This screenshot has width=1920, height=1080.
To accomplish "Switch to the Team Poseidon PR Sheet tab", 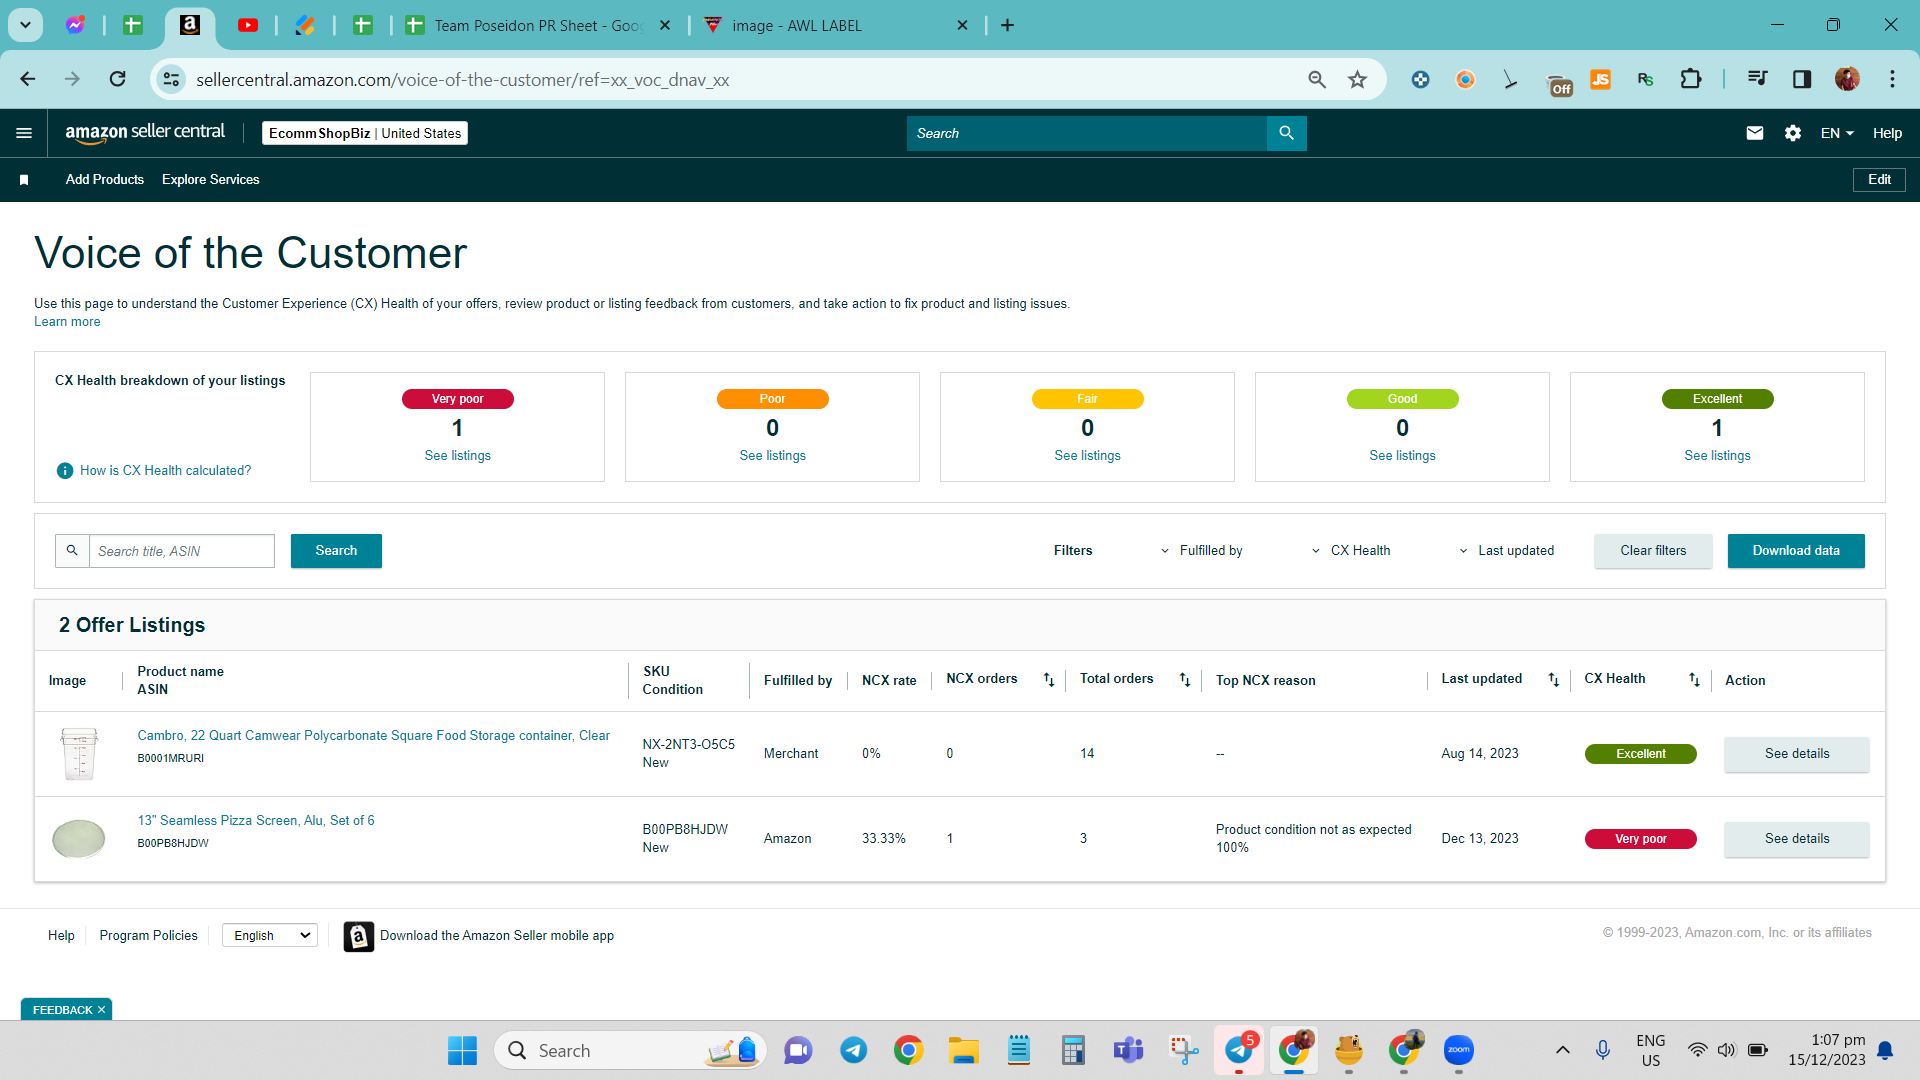I will pos(538,25).
